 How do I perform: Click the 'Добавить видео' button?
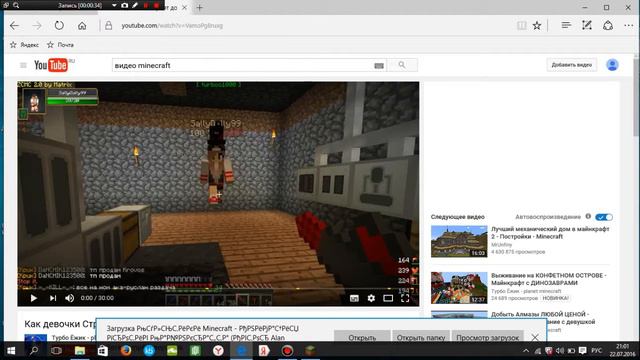point(571,65)
